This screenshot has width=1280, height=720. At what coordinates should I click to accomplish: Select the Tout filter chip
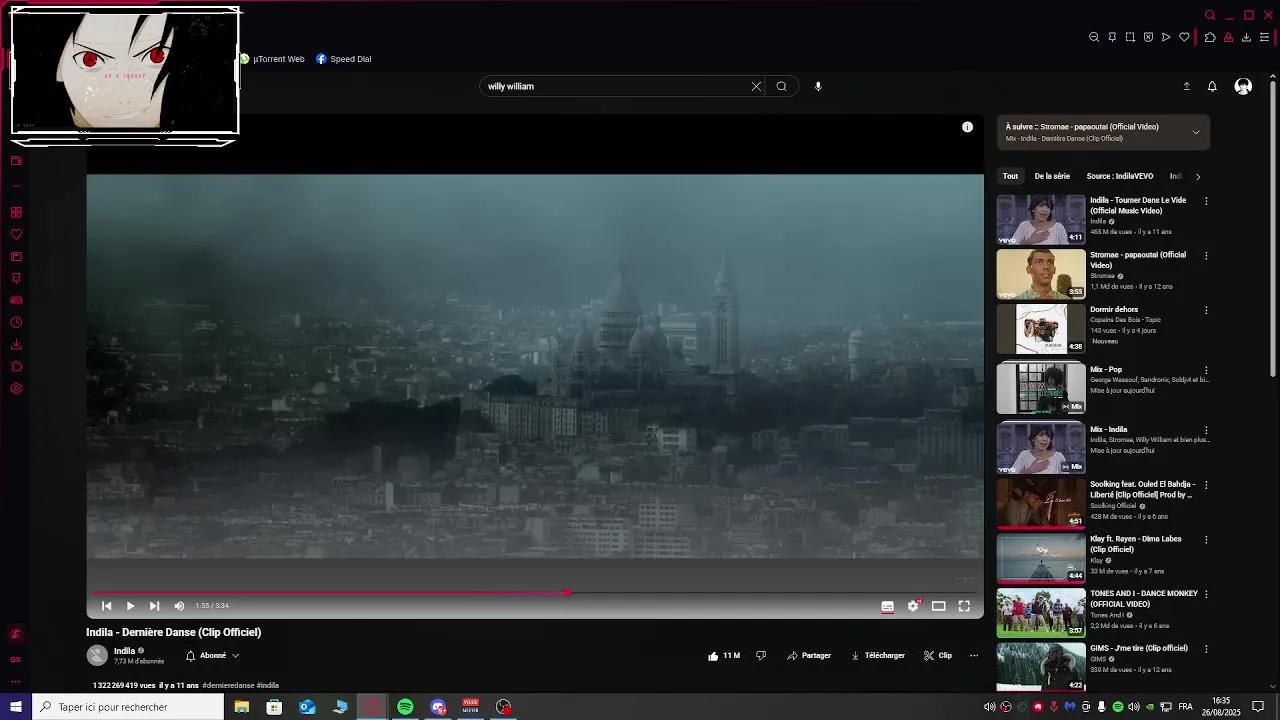(1010, 177)
